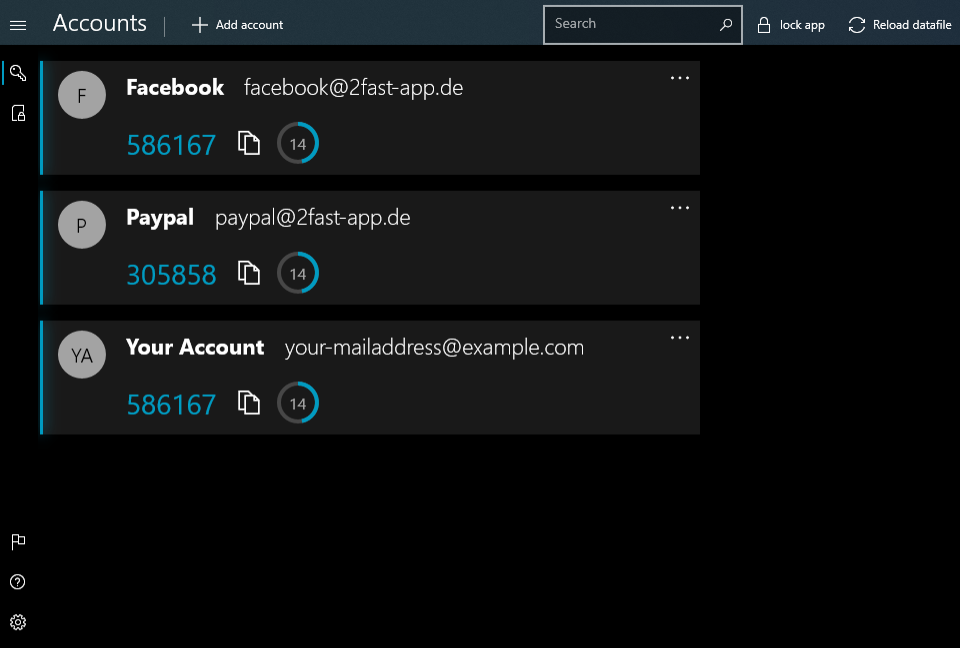Click the Your Account code 586167
The image size is (960, 648).
[171, 405]
